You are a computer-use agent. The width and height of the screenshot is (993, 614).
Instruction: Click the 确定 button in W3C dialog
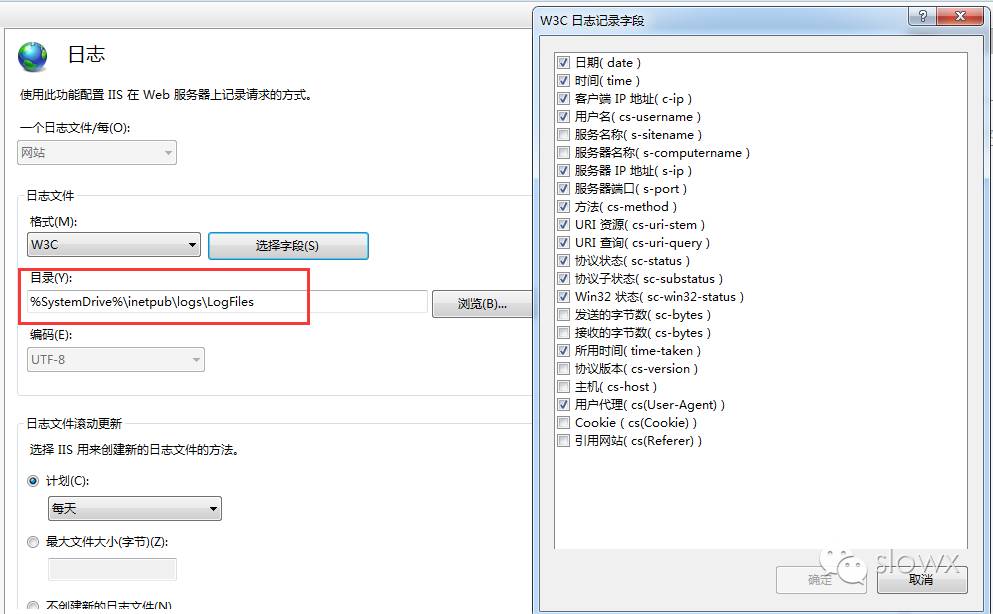coord(821,580)
